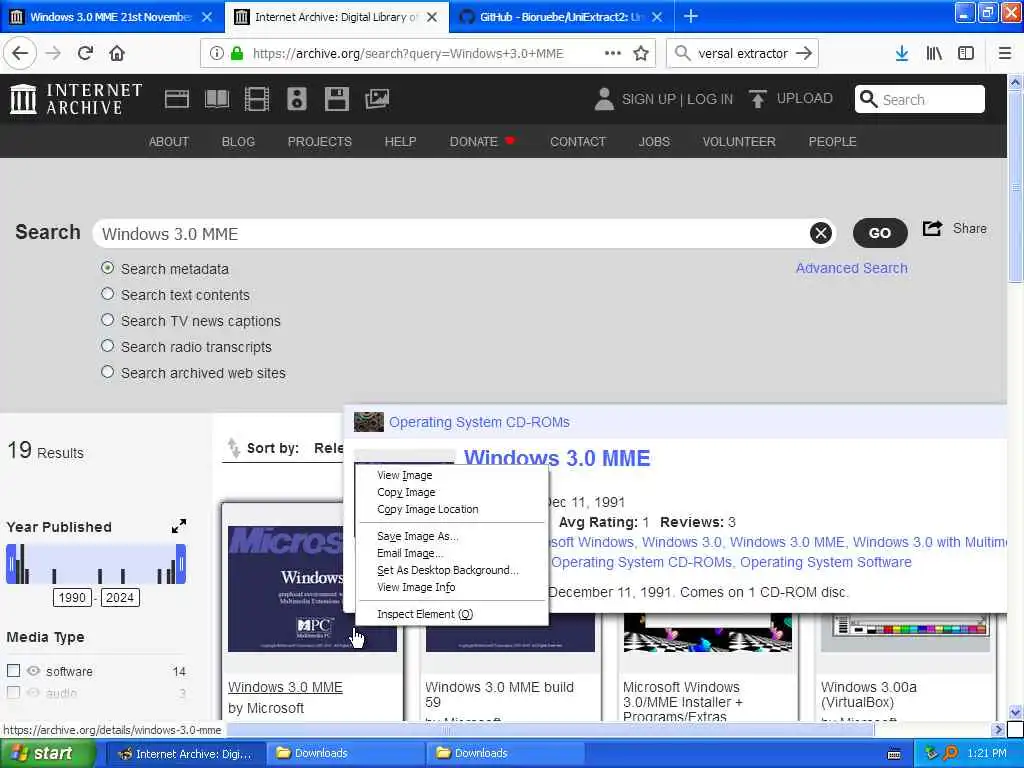This screenshot has height=768, width=1024.
Task: Select Search archived web sites option
Action: pos(108,373)
